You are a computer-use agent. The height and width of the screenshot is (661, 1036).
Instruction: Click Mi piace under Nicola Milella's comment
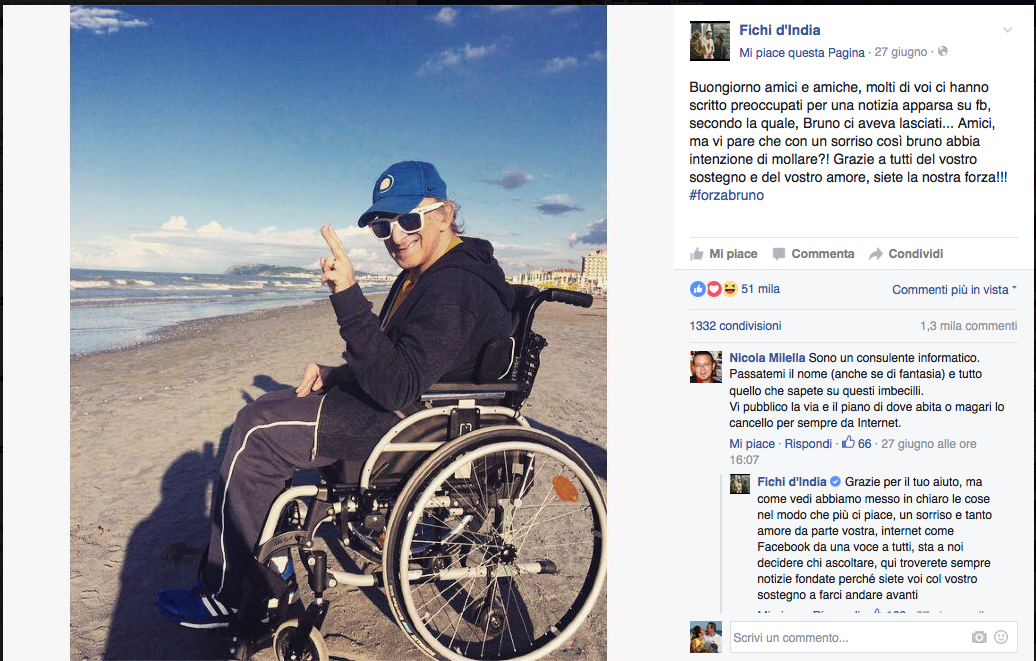pos(752,444)
